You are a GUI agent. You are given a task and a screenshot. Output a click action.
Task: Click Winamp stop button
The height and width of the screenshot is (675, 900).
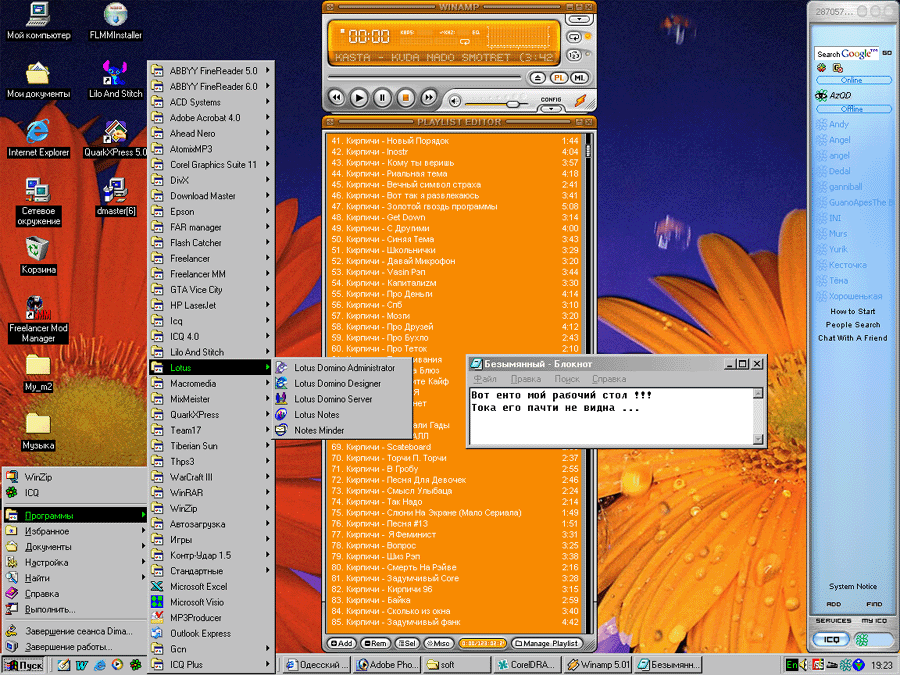click(x=405, y=98)
